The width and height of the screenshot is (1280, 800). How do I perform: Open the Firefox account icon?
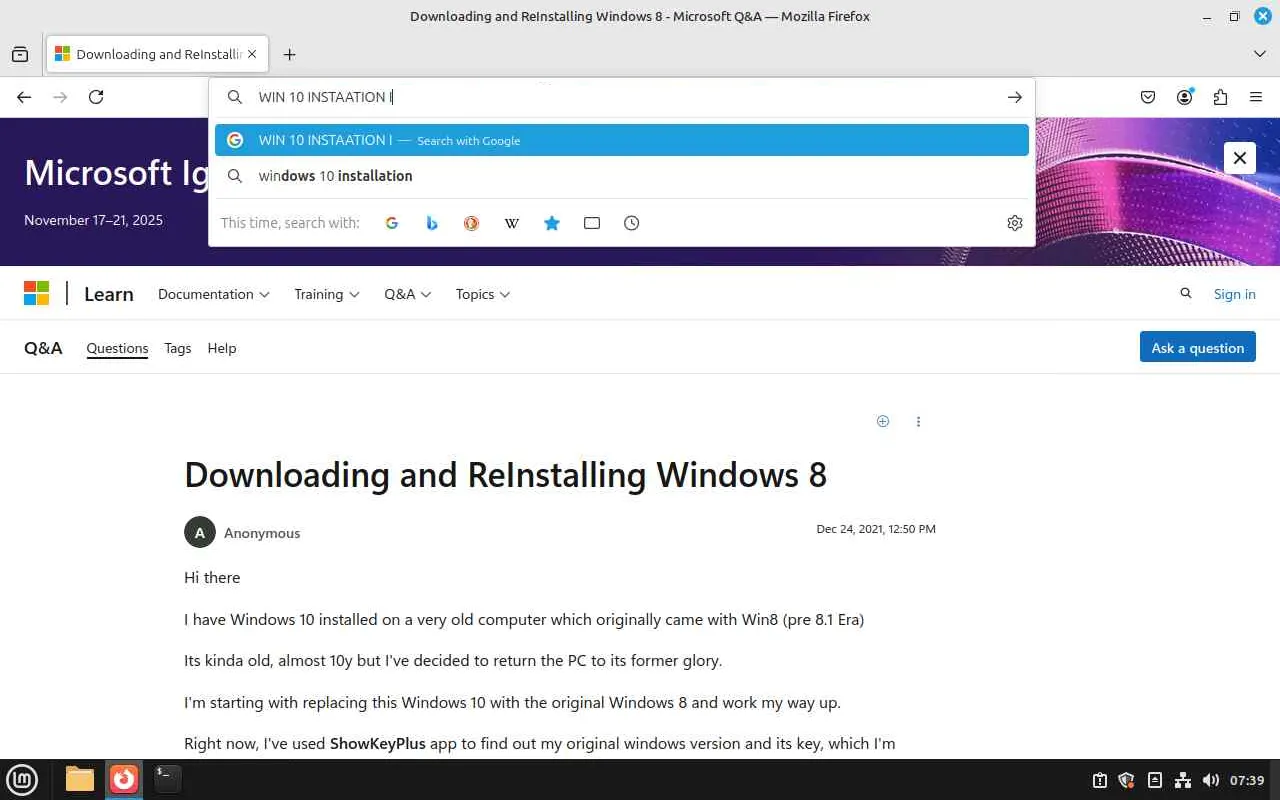(x=1185, y=97)
